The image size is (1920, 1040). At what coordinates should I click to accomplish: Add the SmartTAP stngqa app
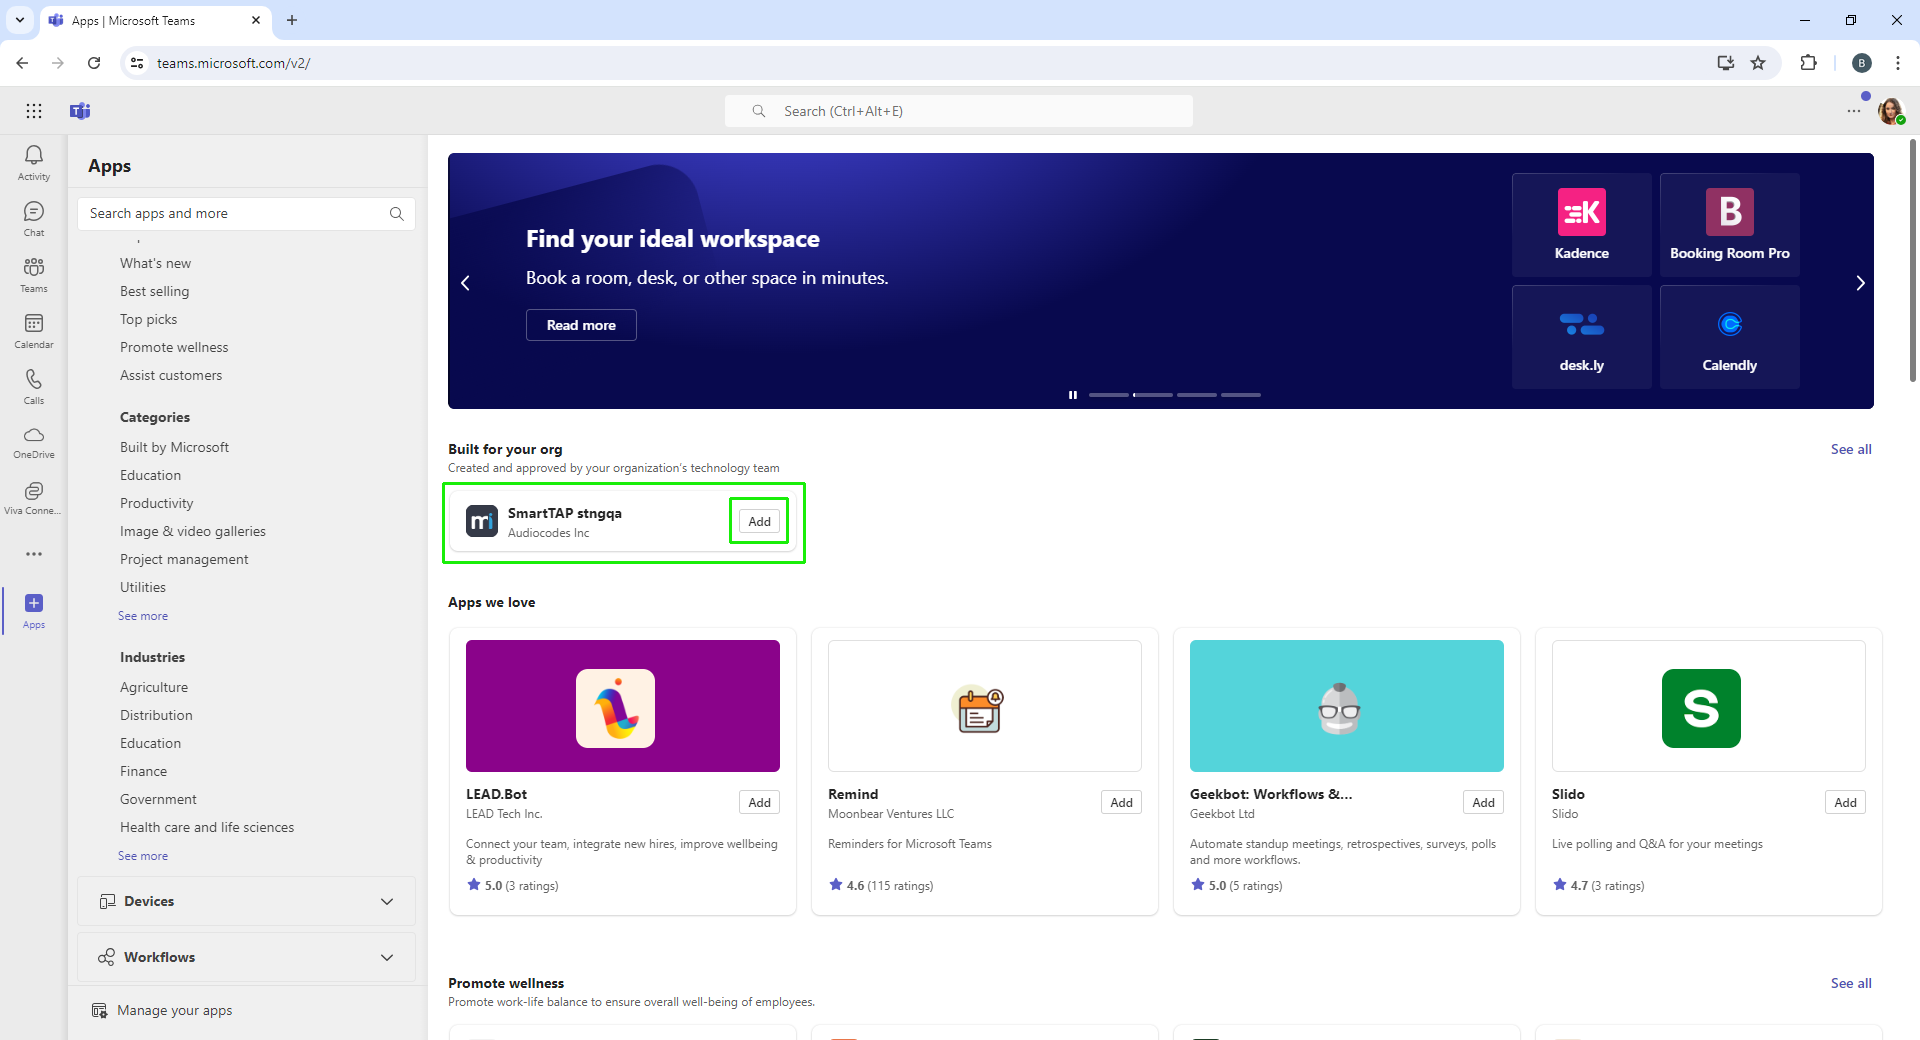click(759, 521)
